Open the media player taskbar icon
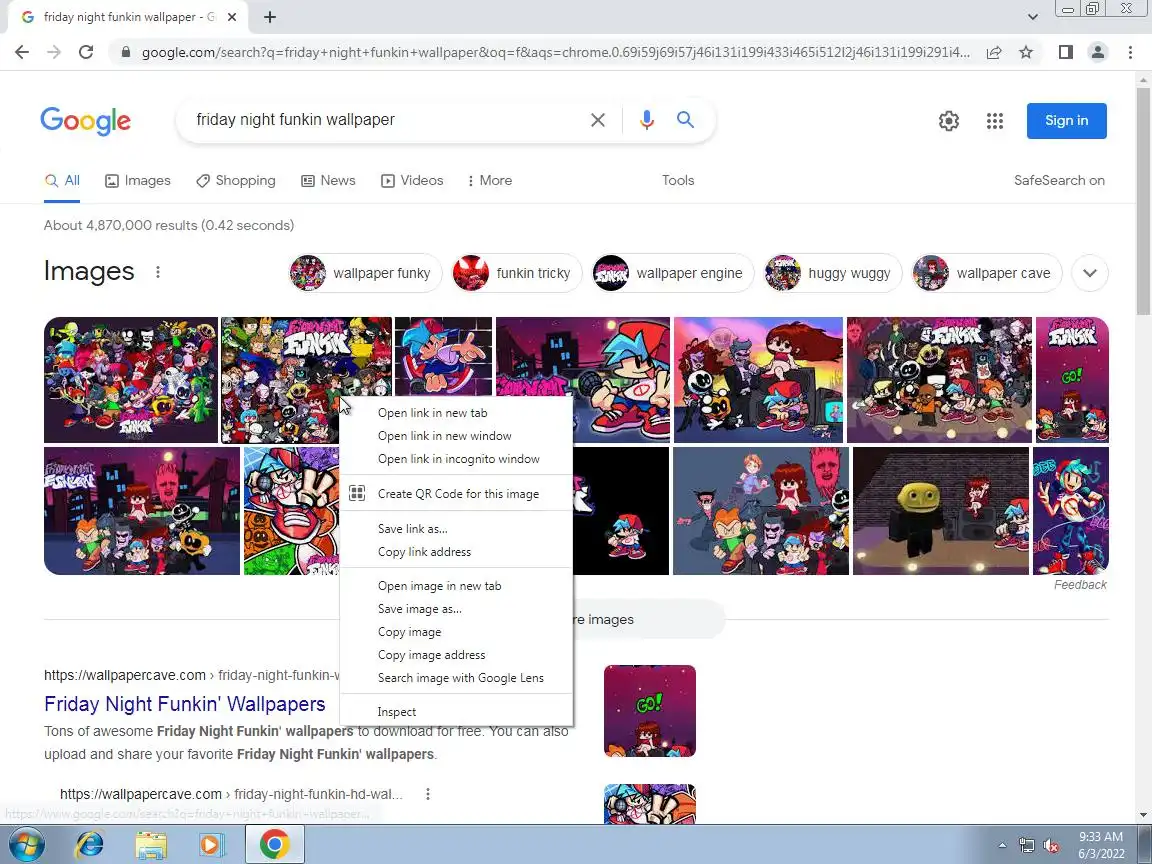The height and width of the screenshot is (864, 1152). (212, 845)
